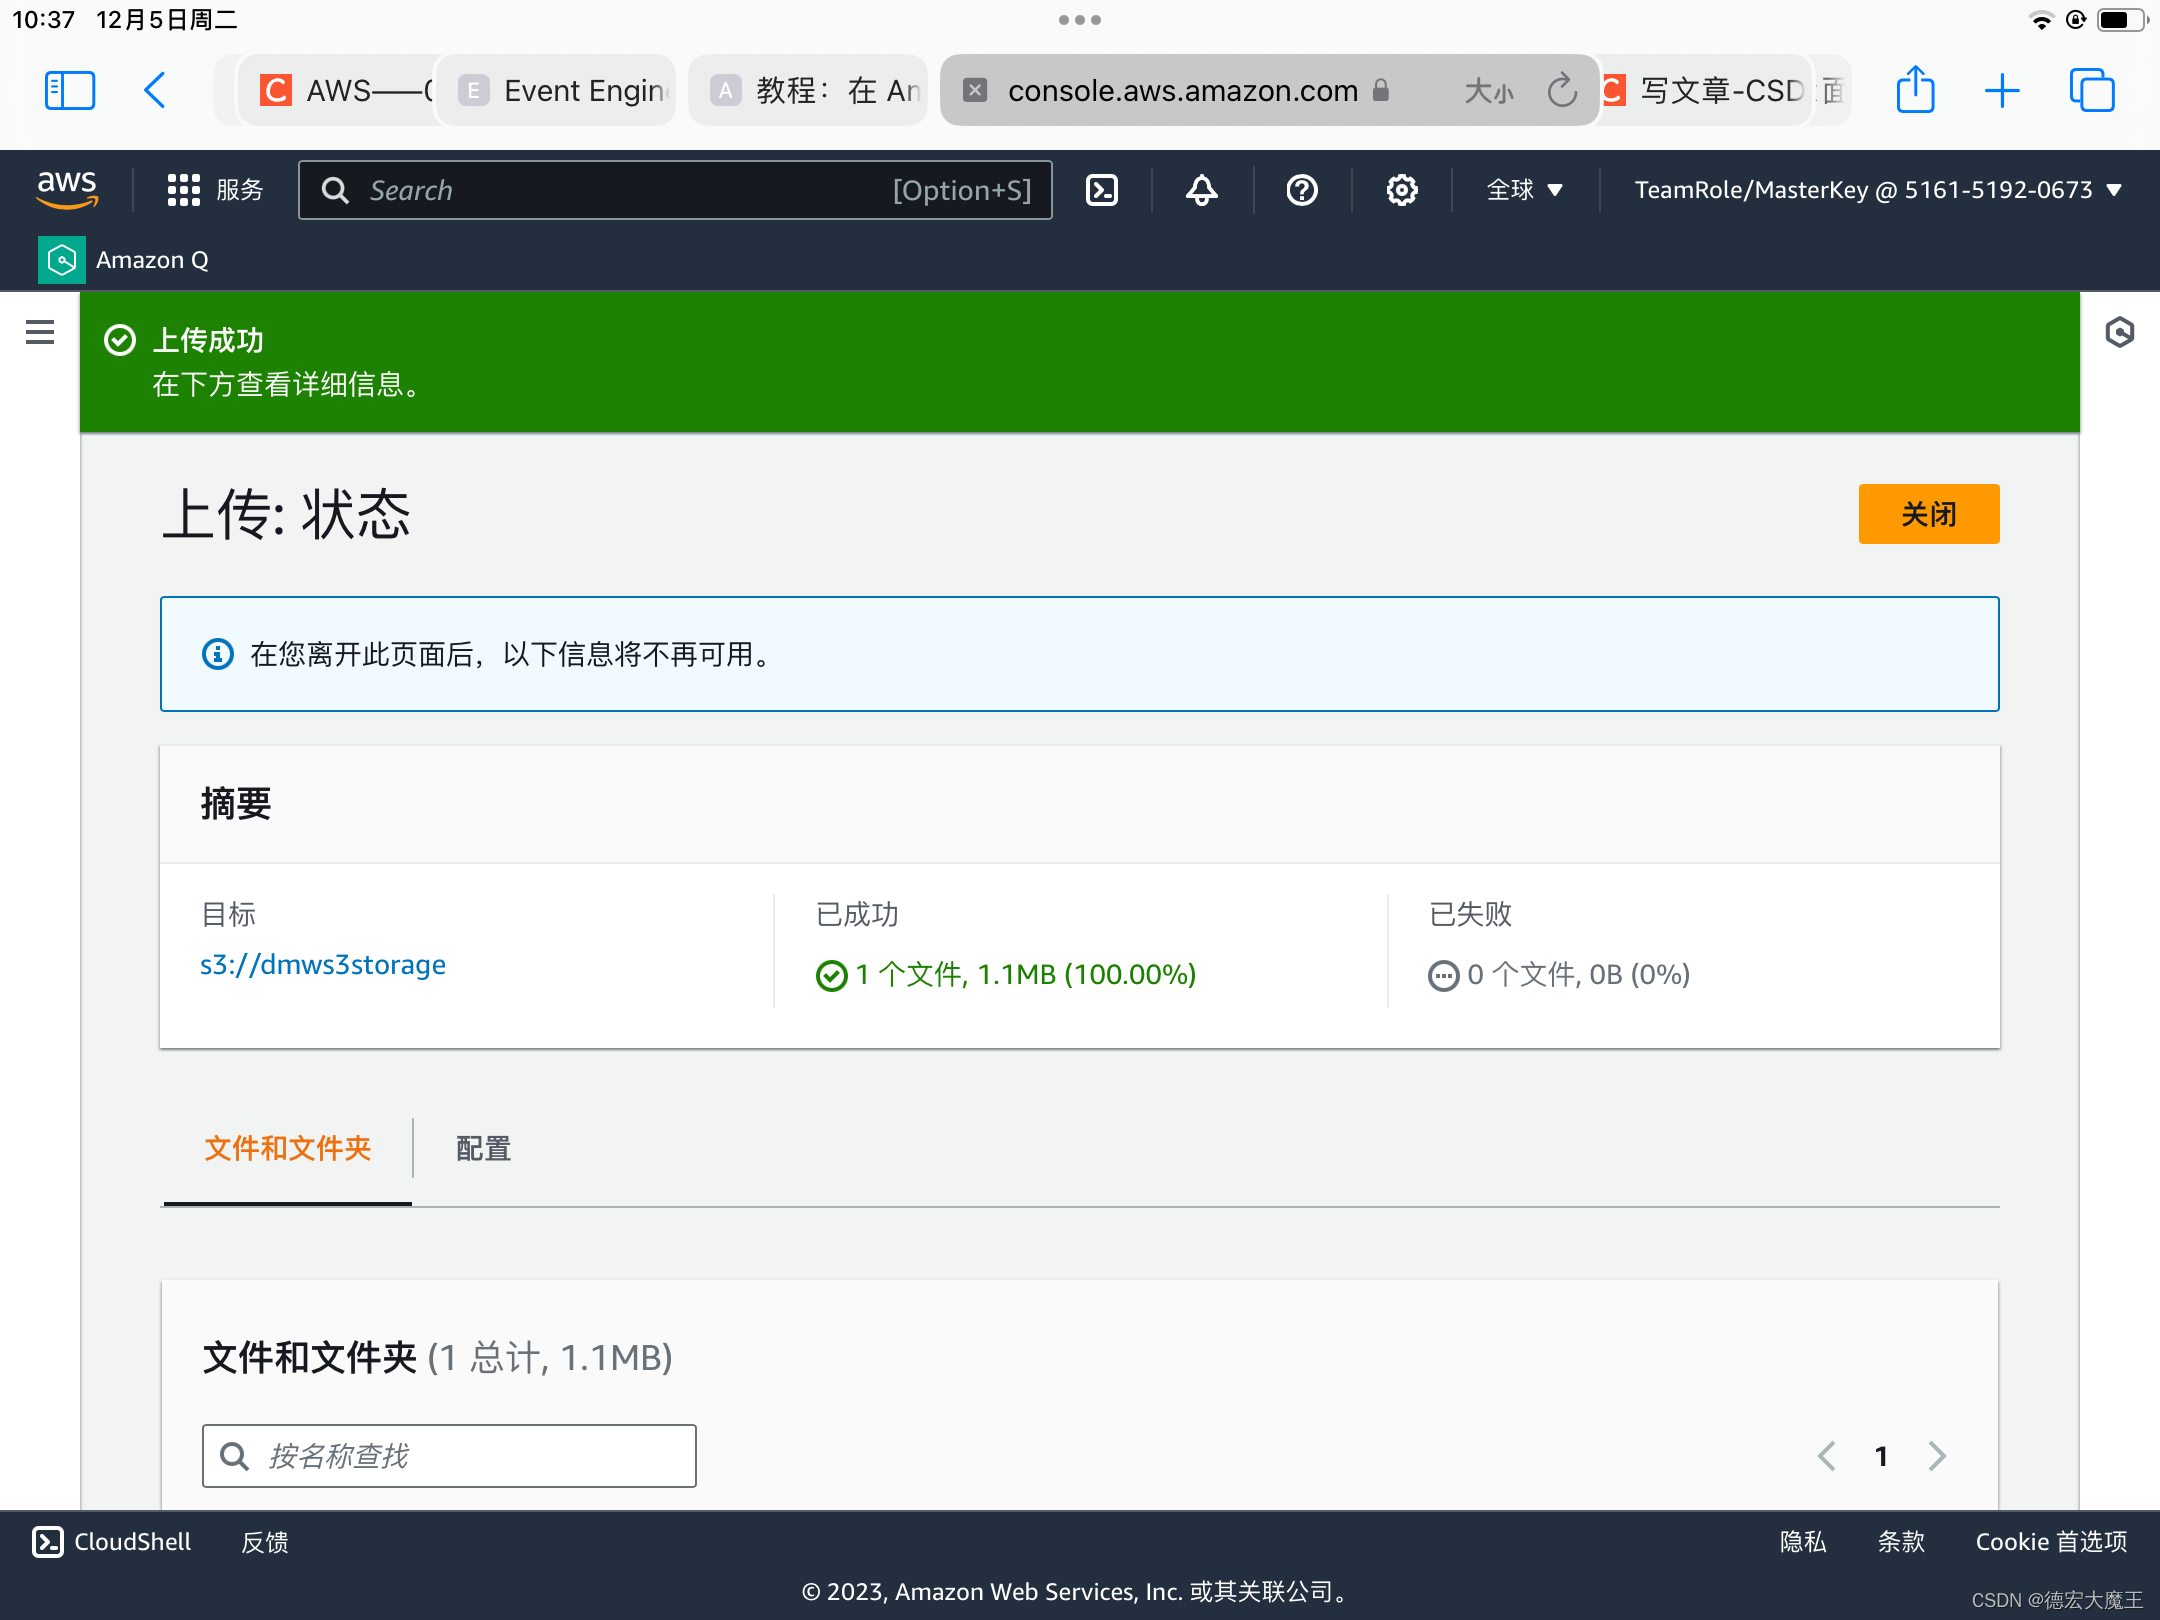Switch to the 写文章-CSDN tab
2160x1620 pixels.
pyautogui.click(x=1705, y=91)
